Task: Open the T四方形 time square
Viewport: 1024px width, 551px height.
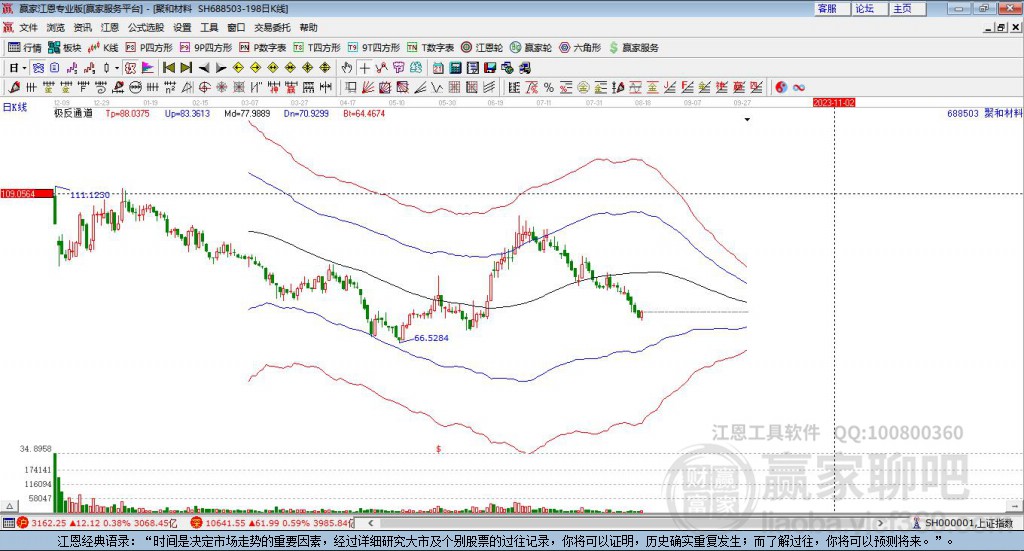Action: (x=317, y=48)
